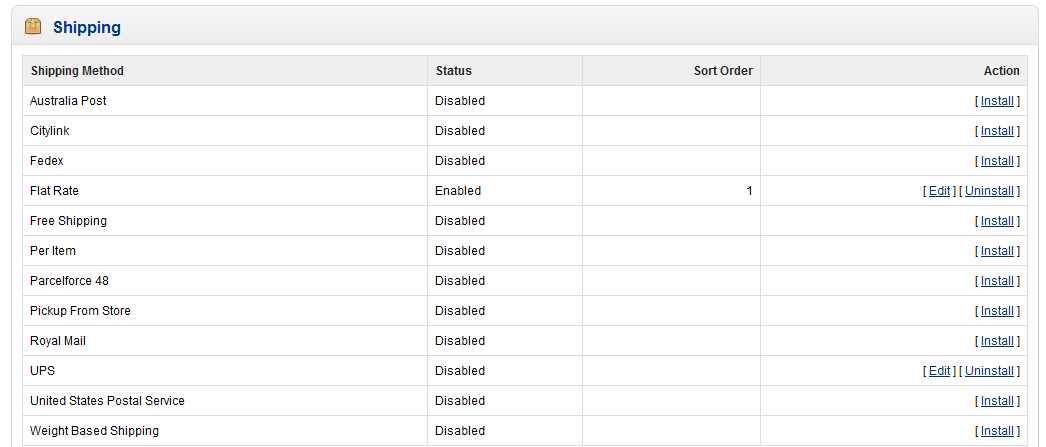The image size is (1046, 447).
Task: Install Weight Based Shipping method
Action: click(997, 431)
